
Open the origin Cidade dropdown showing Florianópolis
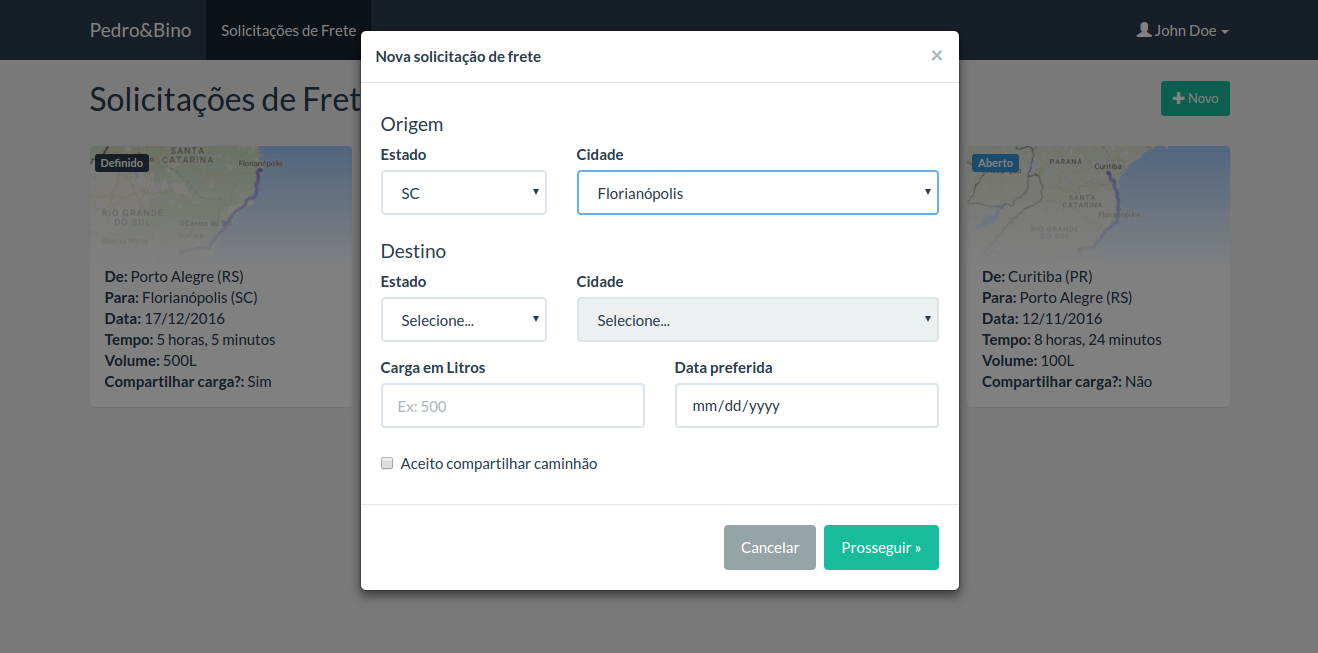pos(757,193)
